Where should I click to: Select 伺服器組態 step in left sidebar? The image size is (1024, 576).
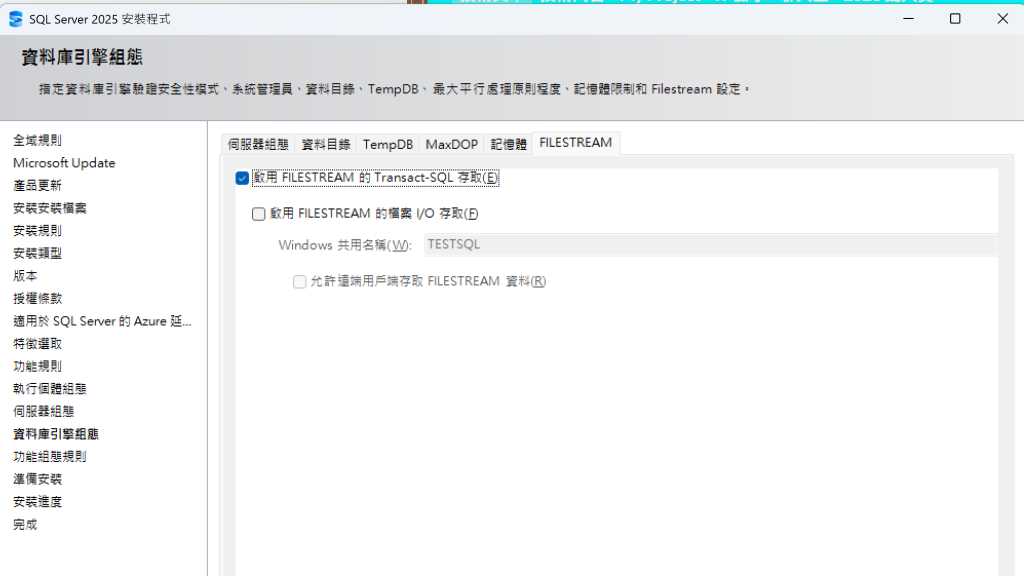(x=43, y=411)
